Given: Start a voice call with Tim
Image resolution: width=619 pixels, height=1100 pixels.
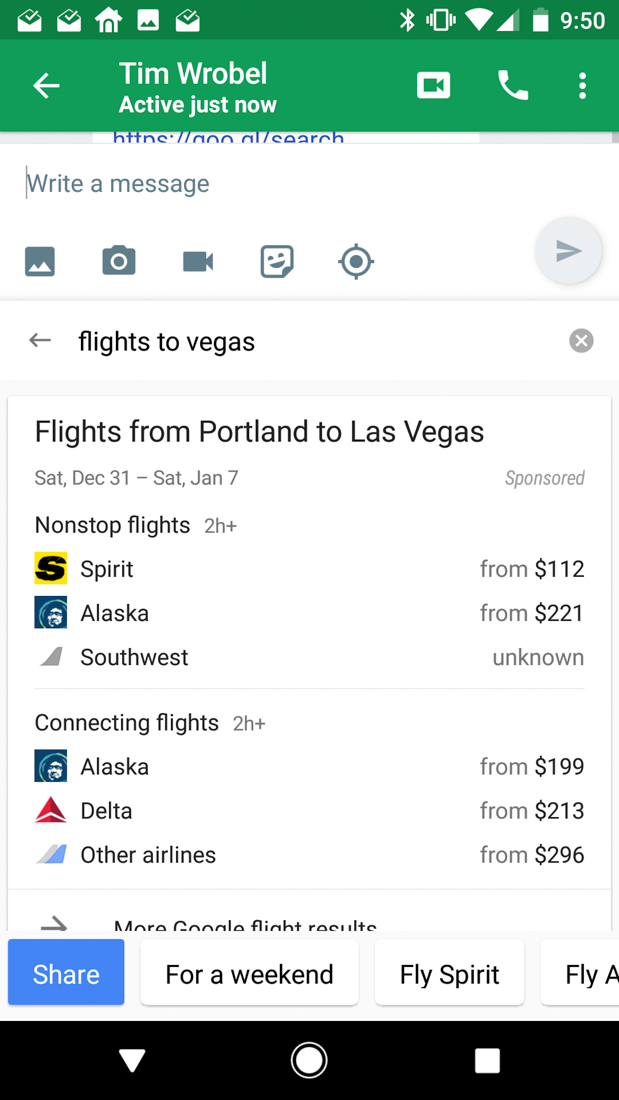Looking at the screenshot, I should click(513, 86).
